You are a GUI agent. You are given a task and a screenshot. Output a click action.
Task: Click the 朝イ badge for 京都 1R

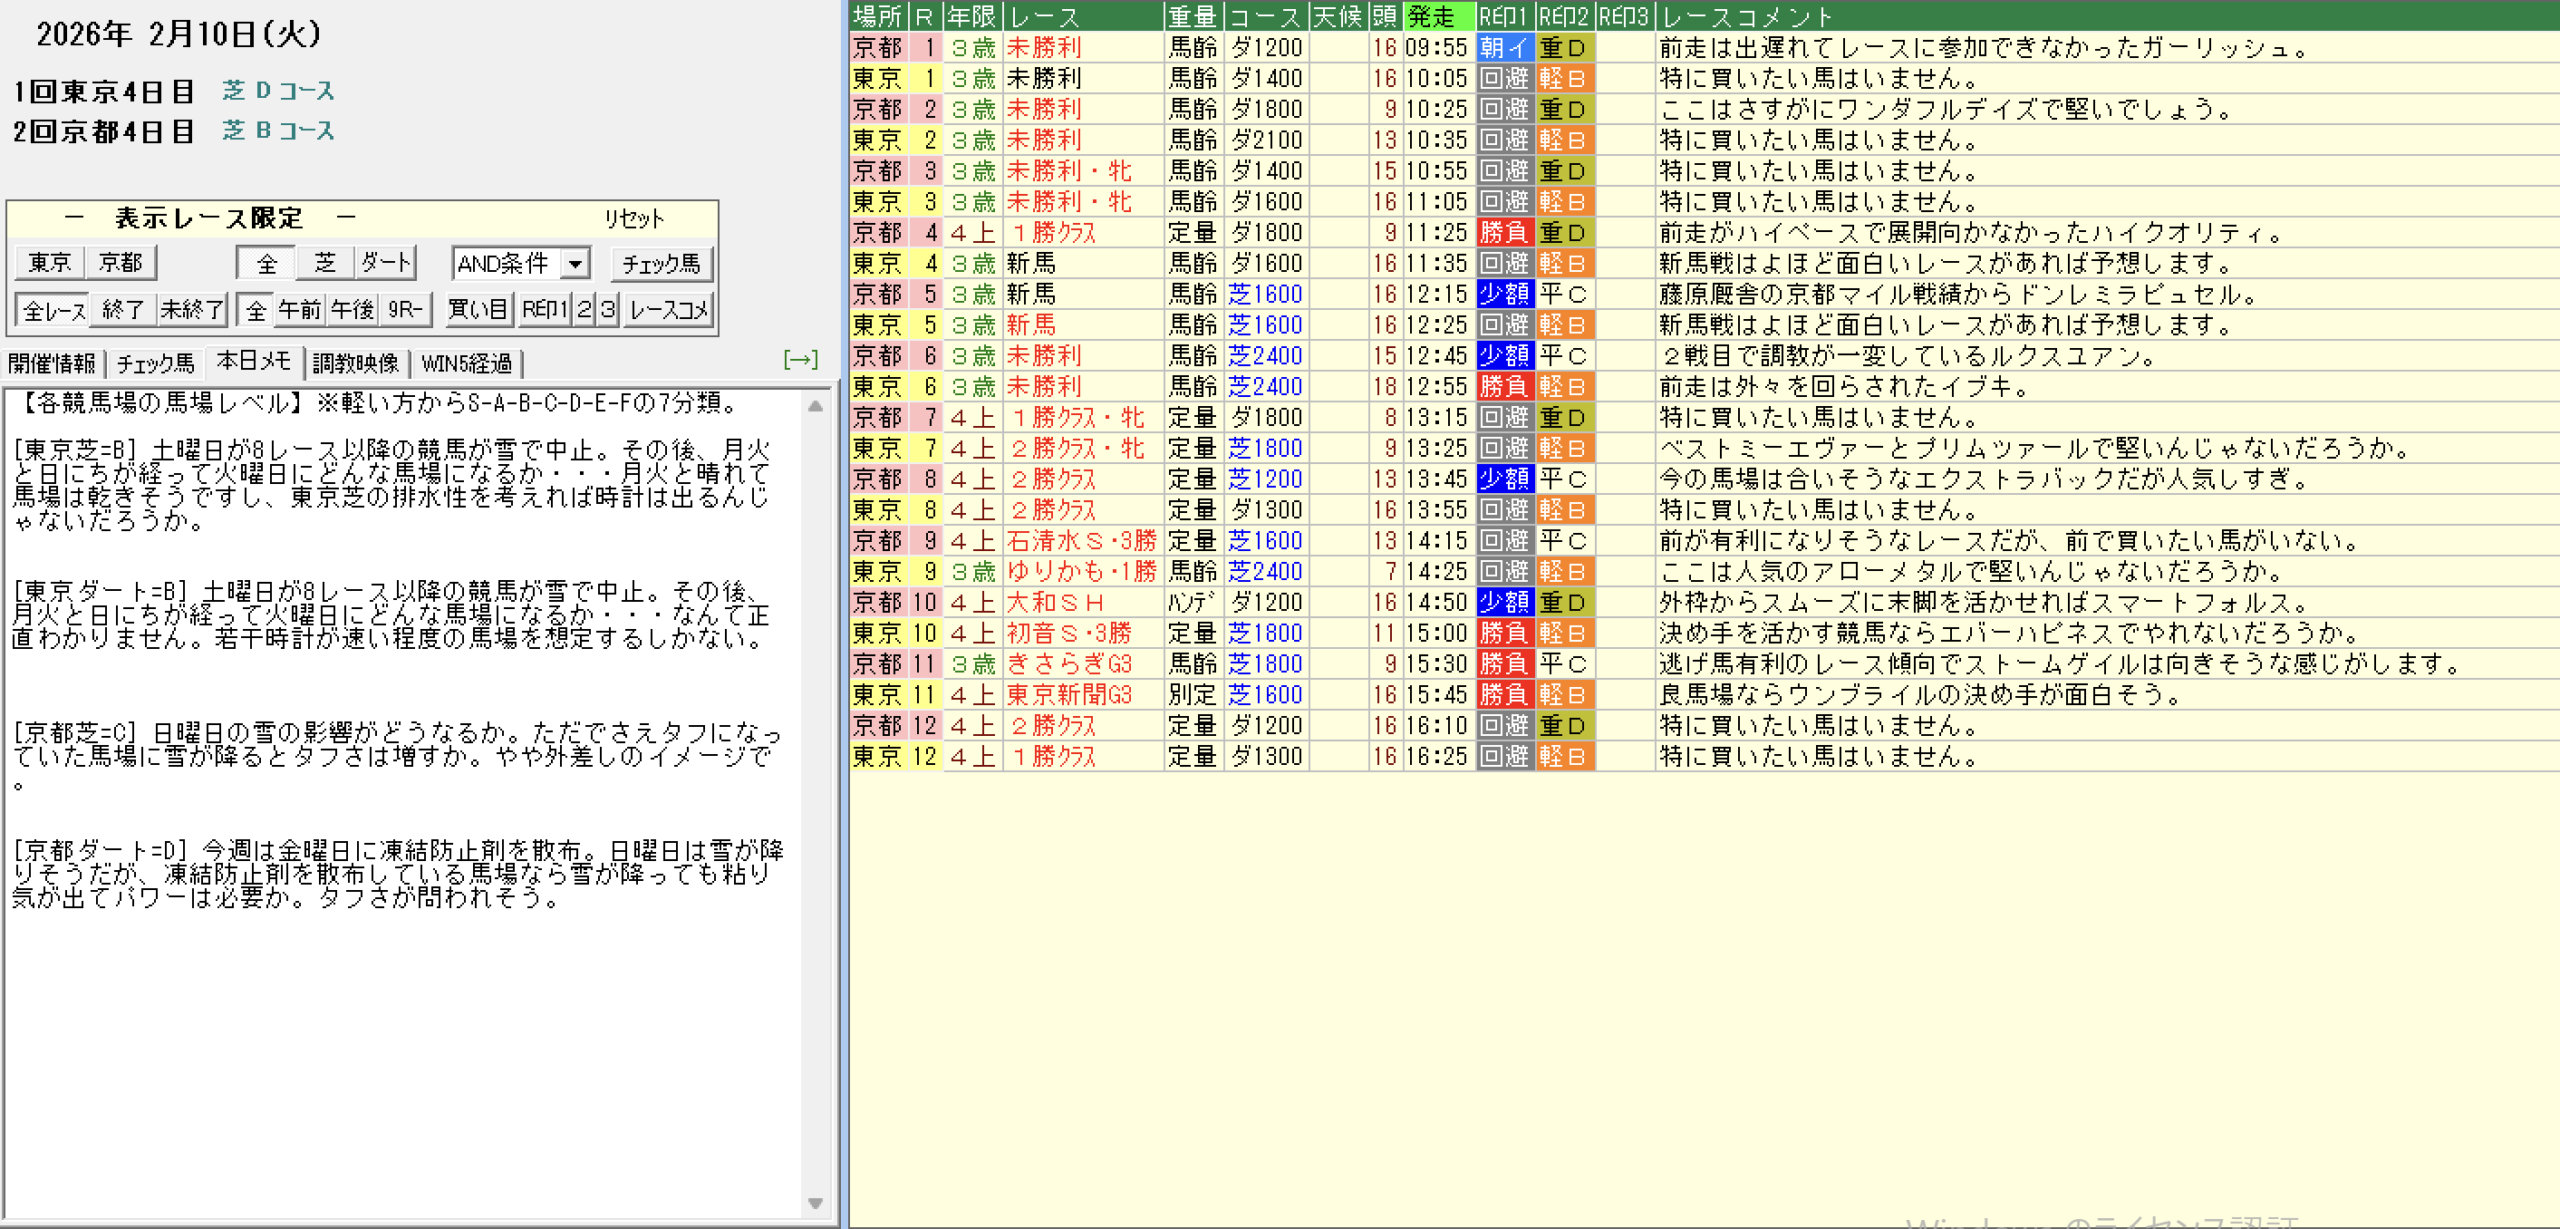click(x=1504, y=48)
